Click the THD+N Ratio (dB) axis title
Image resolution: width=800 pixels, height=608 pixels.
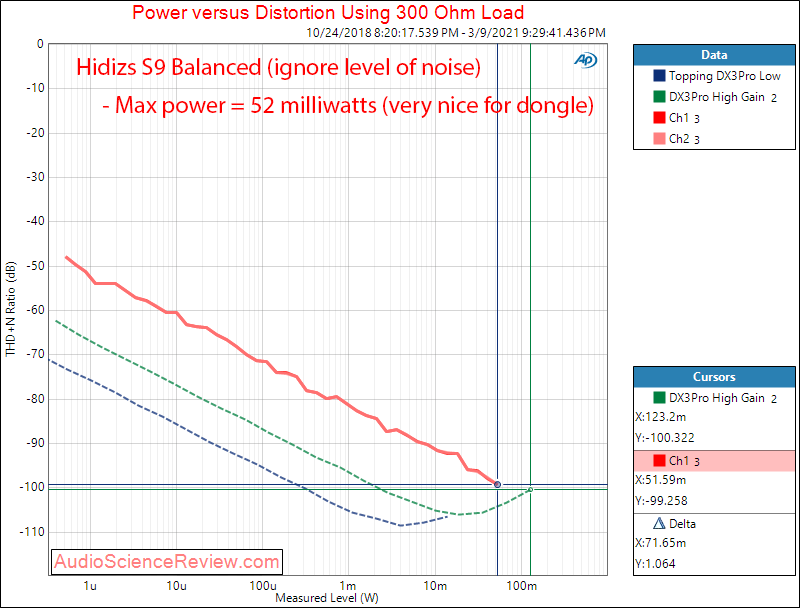[x=10, y=309]
